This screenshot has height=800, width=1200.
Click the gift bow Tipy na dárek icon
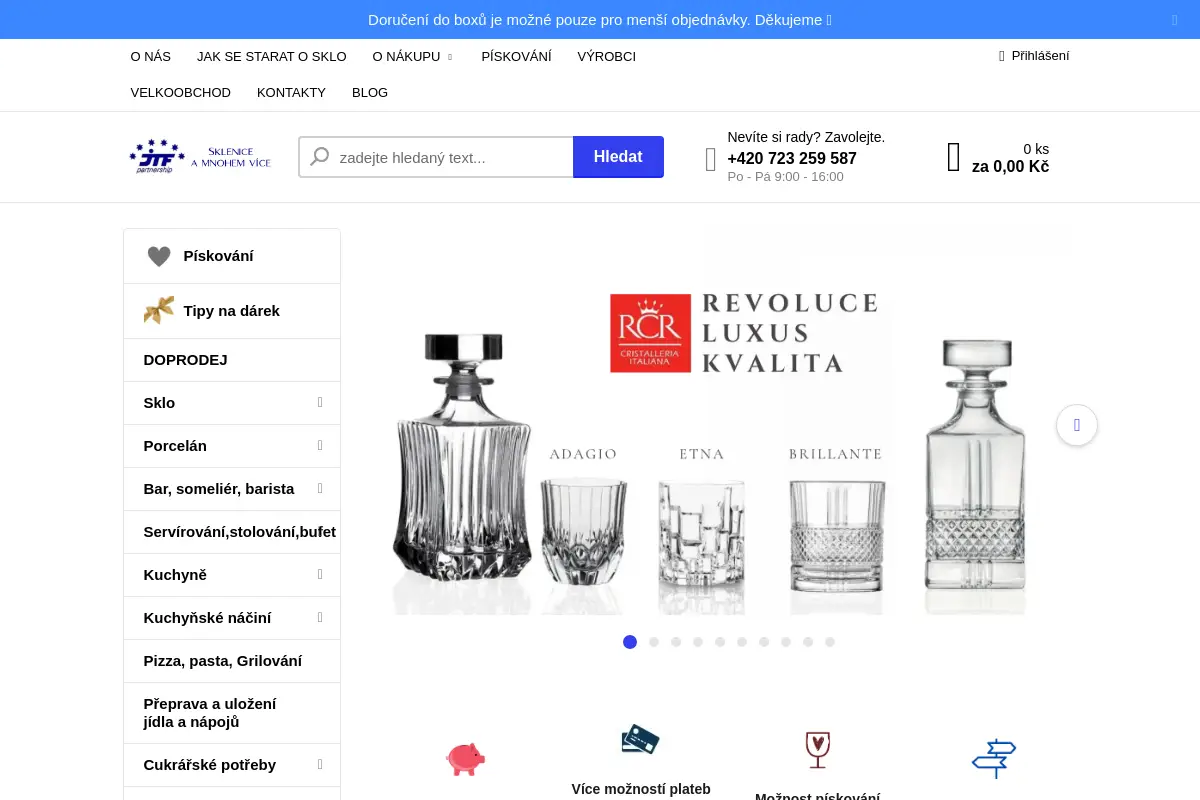point(159,311)
